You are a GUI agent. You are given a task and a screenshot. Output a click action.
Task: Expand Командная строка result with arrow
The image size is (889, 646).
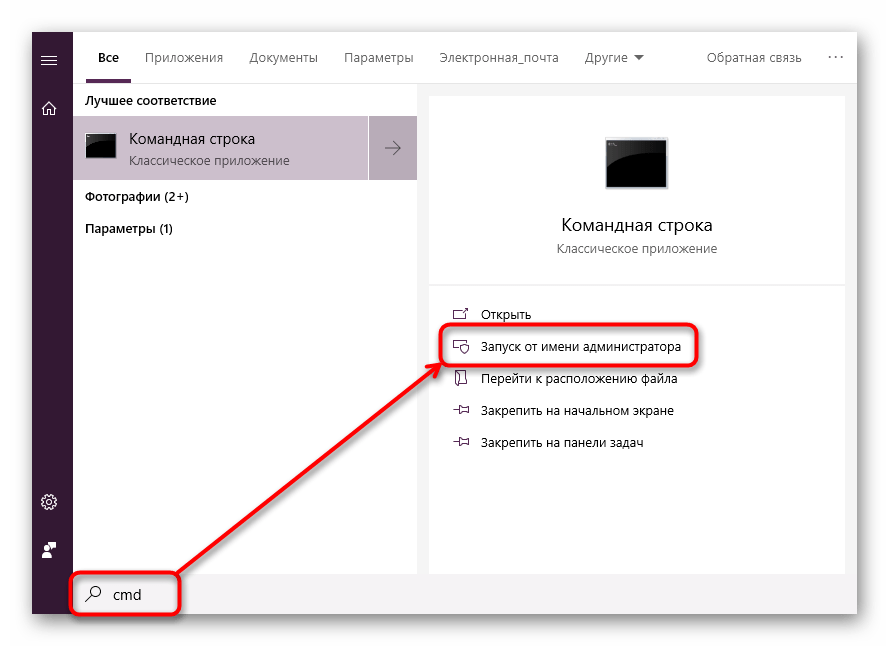pos(393,148)
